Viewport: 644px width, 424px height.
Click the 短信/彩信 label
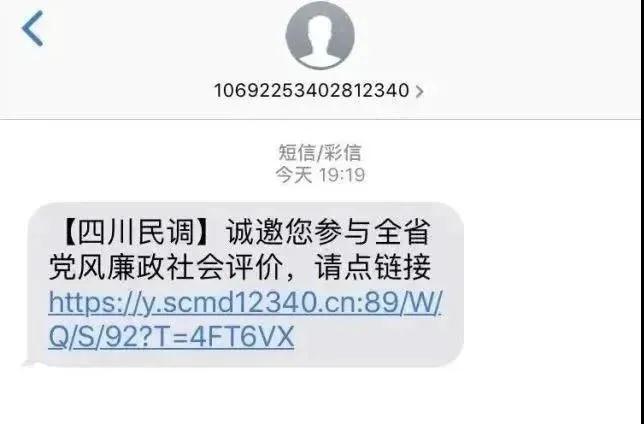coord(320,152)
